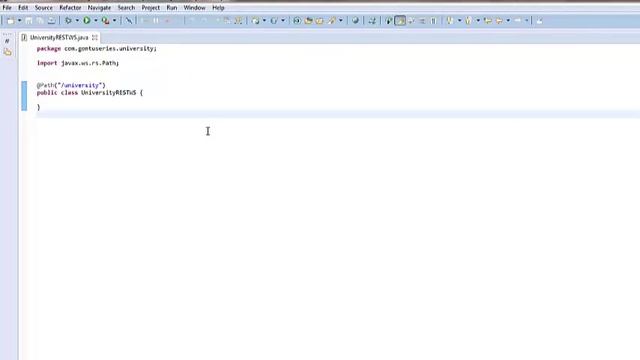The height and width of the screenshot is (360, 640).
Task: Expand the New Java Class dropdown arrow
Action: coord(283,20)
